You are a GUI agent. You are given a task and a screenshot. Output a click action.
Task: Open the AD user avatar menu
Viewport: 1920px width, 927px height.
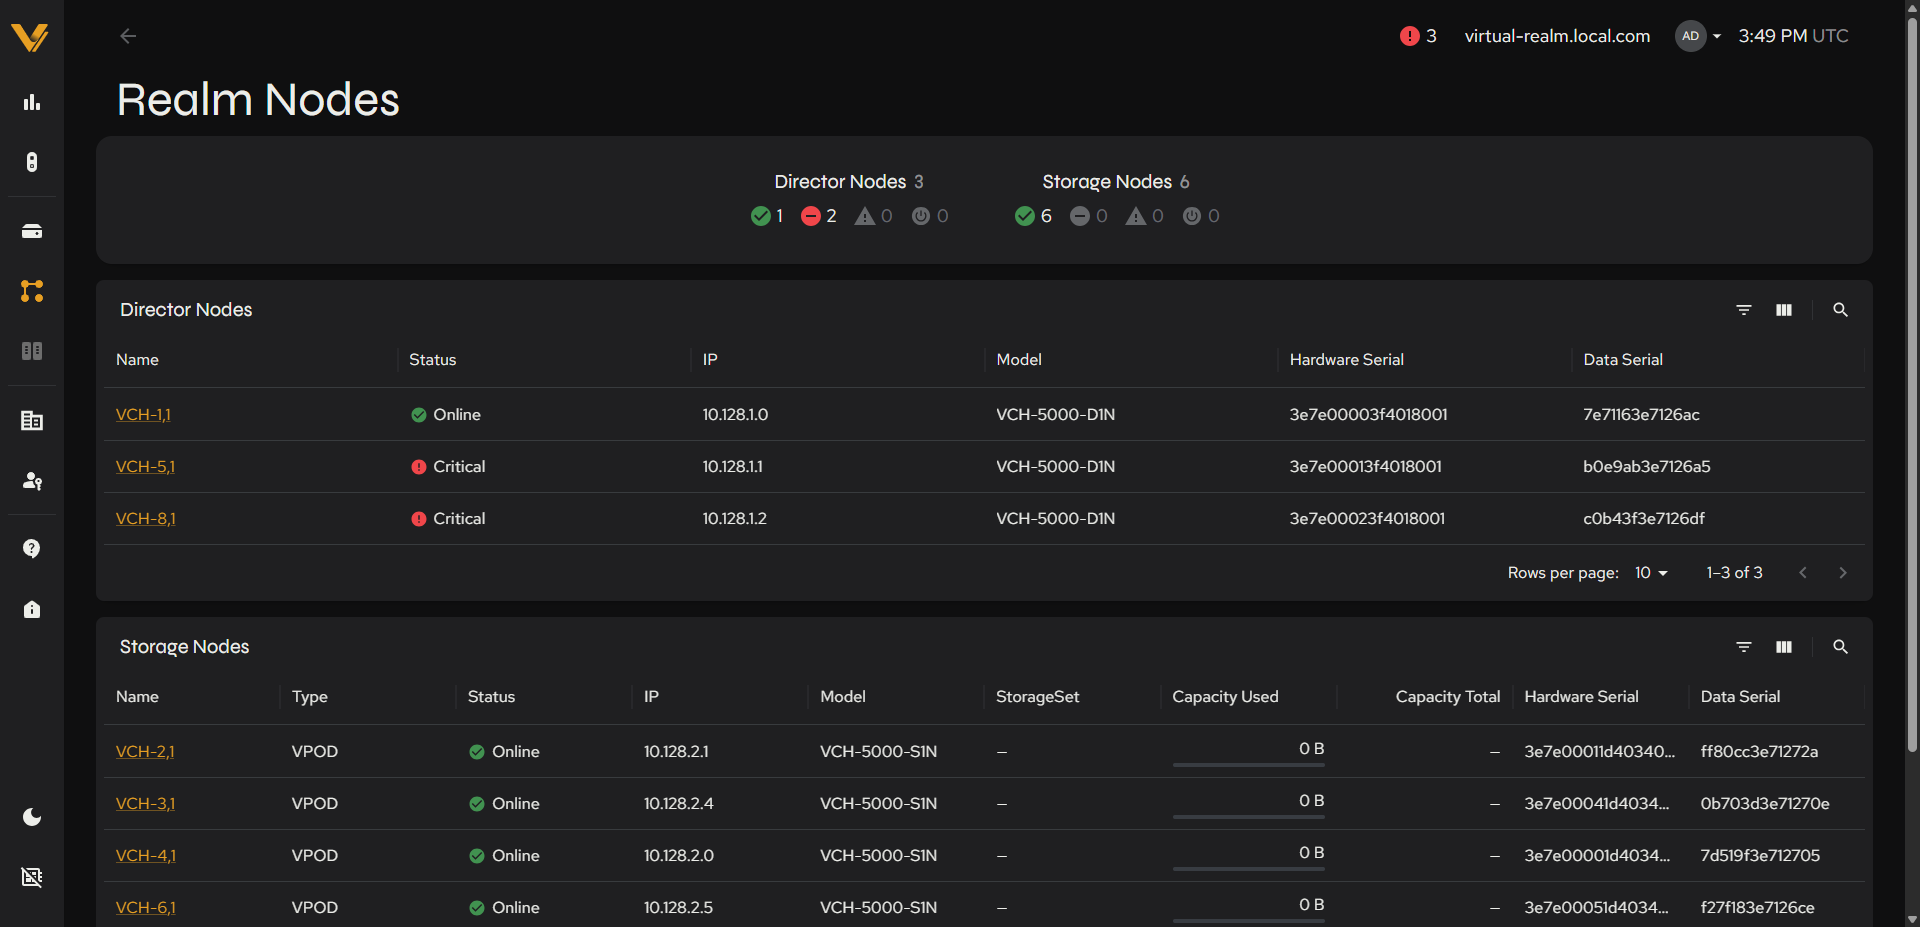1698,36
